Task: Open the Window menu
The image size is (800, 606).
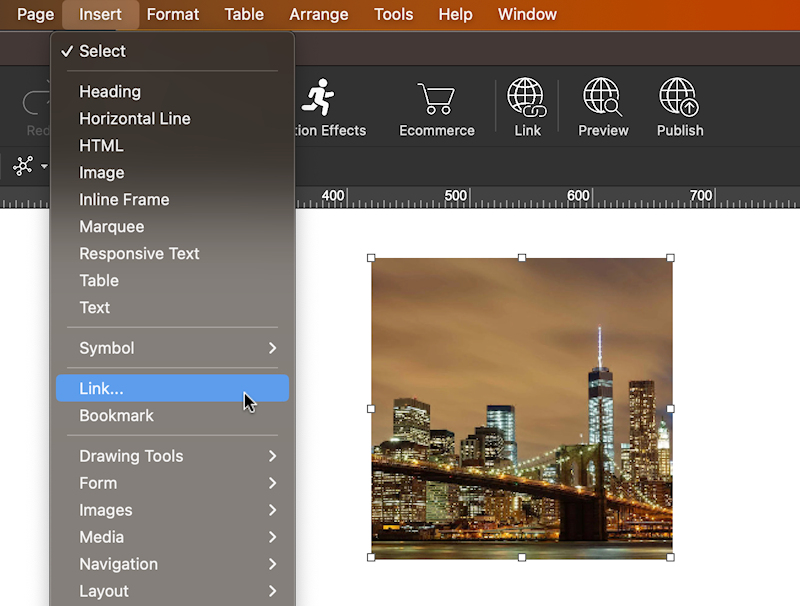Action: (x=527, y=14)
